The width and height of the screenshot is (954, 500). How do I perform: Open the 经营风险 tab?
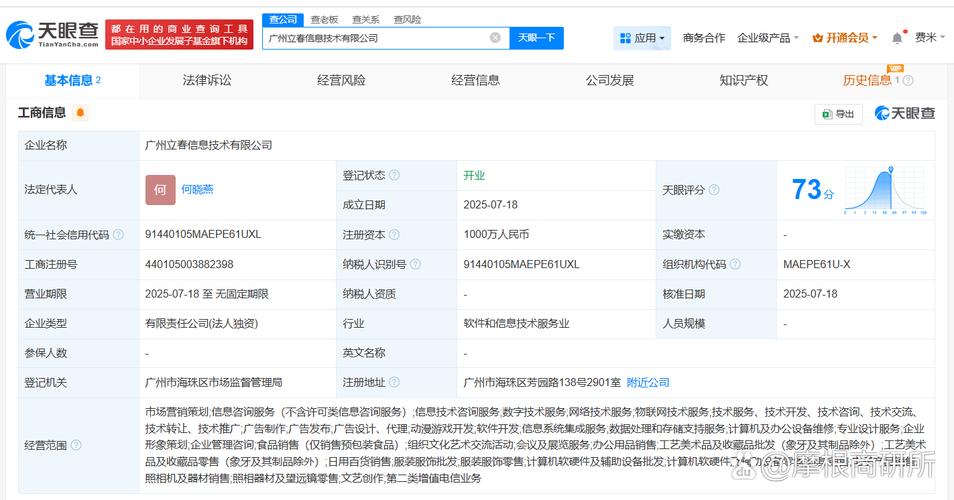click(341, 80)
